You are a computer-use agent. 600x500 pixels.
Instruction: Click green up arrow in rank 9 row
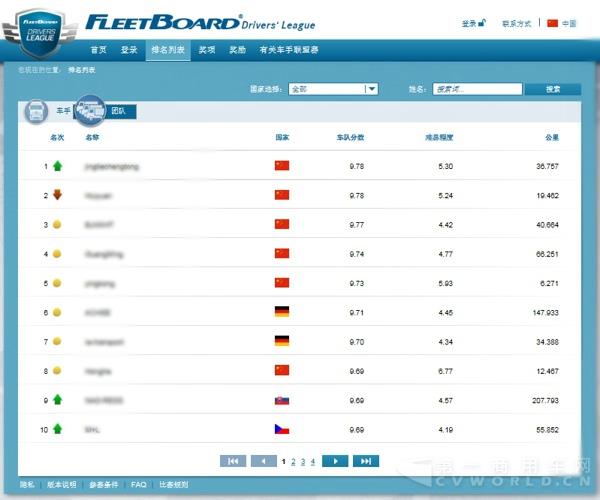57,400
